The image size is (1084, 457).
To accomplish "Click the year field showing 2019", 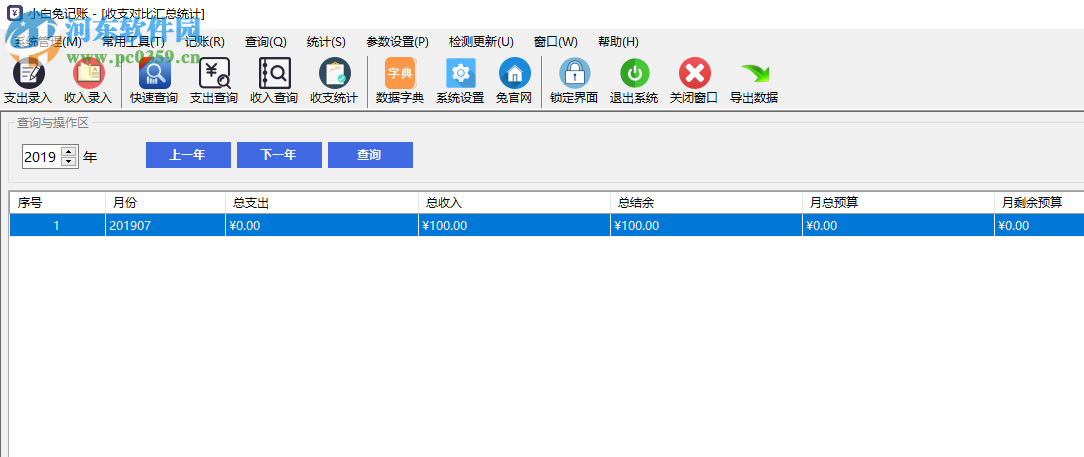I will point(41,157).
